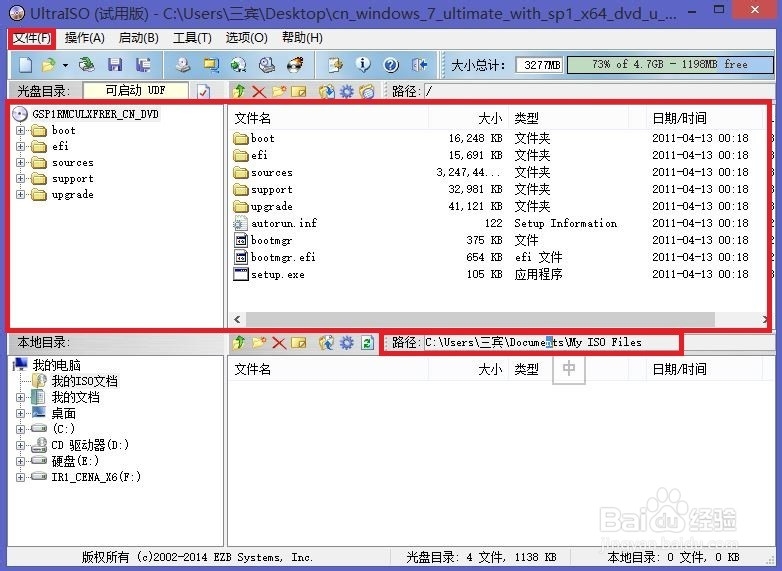Open the 启动(B) menu

pyautogui.click(x=139, y=38)
